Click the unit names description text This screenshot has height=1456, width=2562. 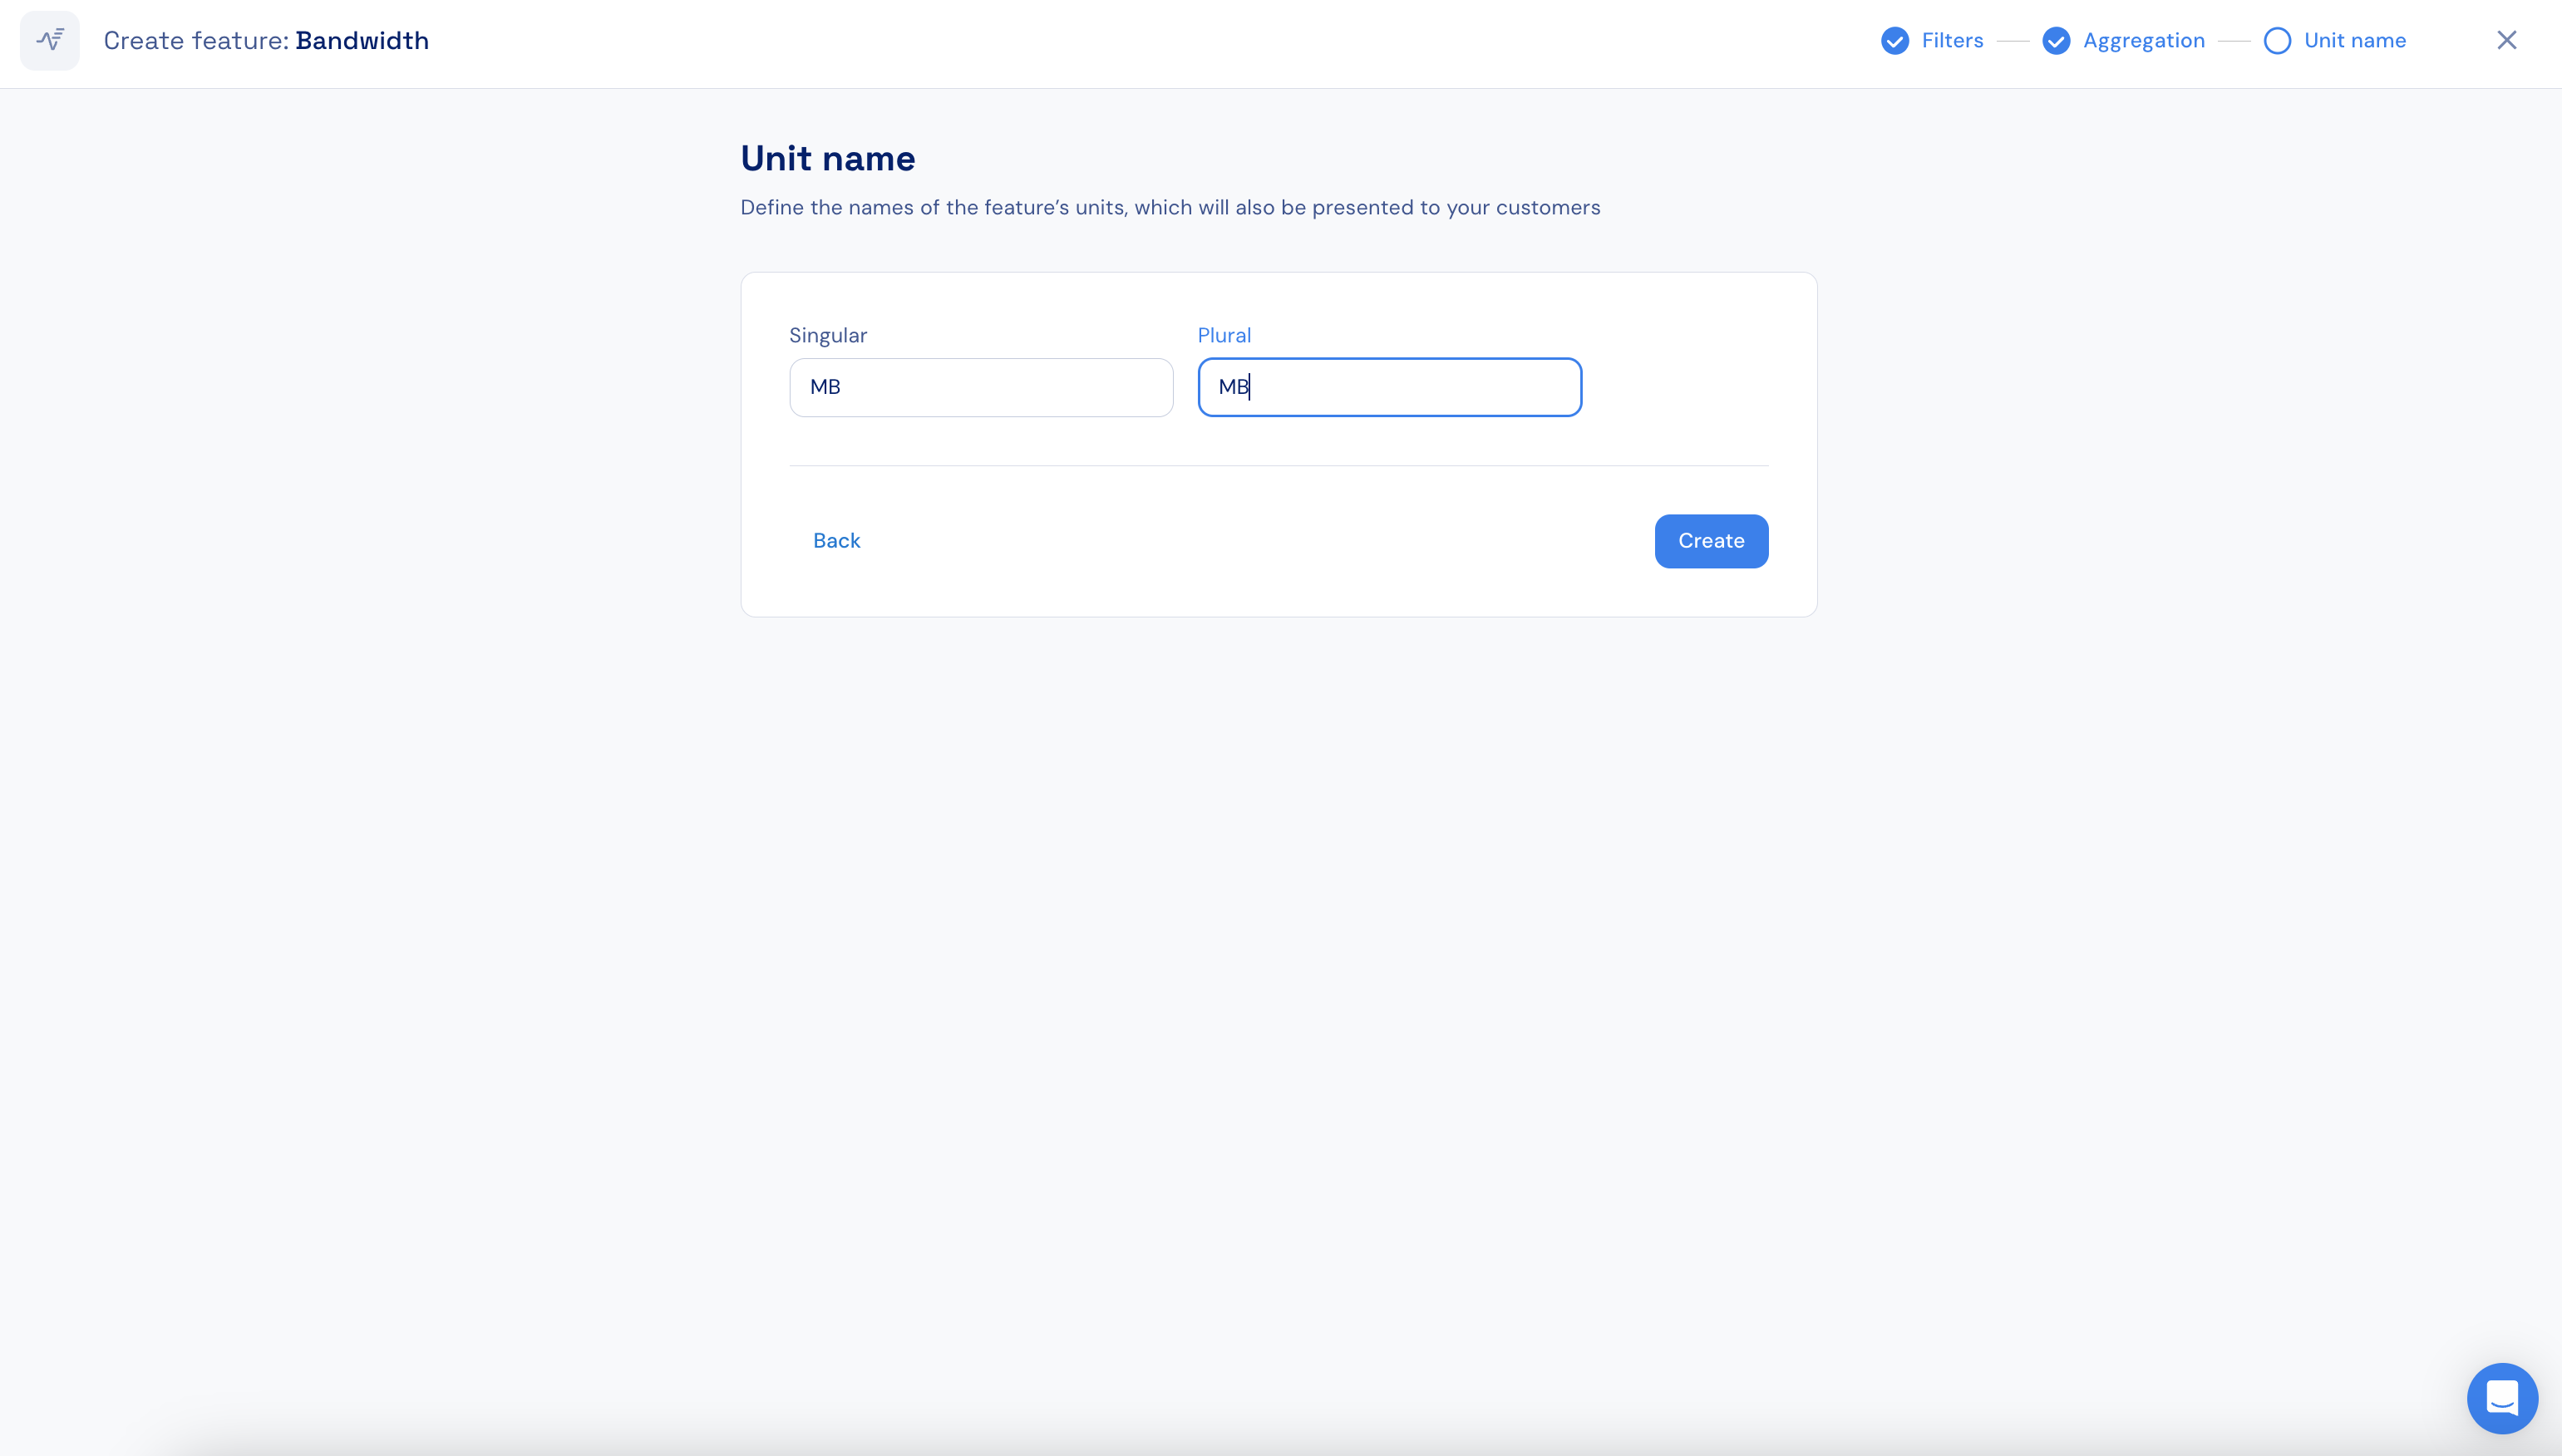pos(1170,208)
